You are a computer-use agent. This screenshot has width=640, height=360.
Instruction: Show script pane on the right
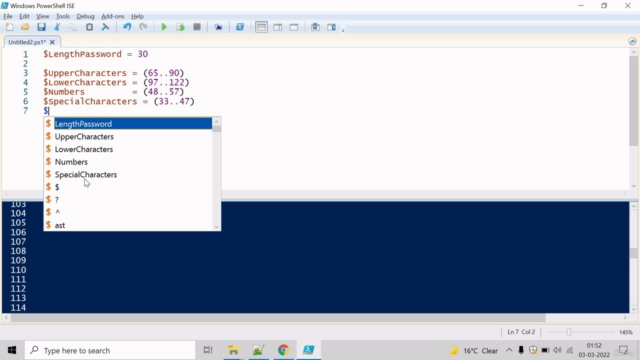[x=278, y=27]
